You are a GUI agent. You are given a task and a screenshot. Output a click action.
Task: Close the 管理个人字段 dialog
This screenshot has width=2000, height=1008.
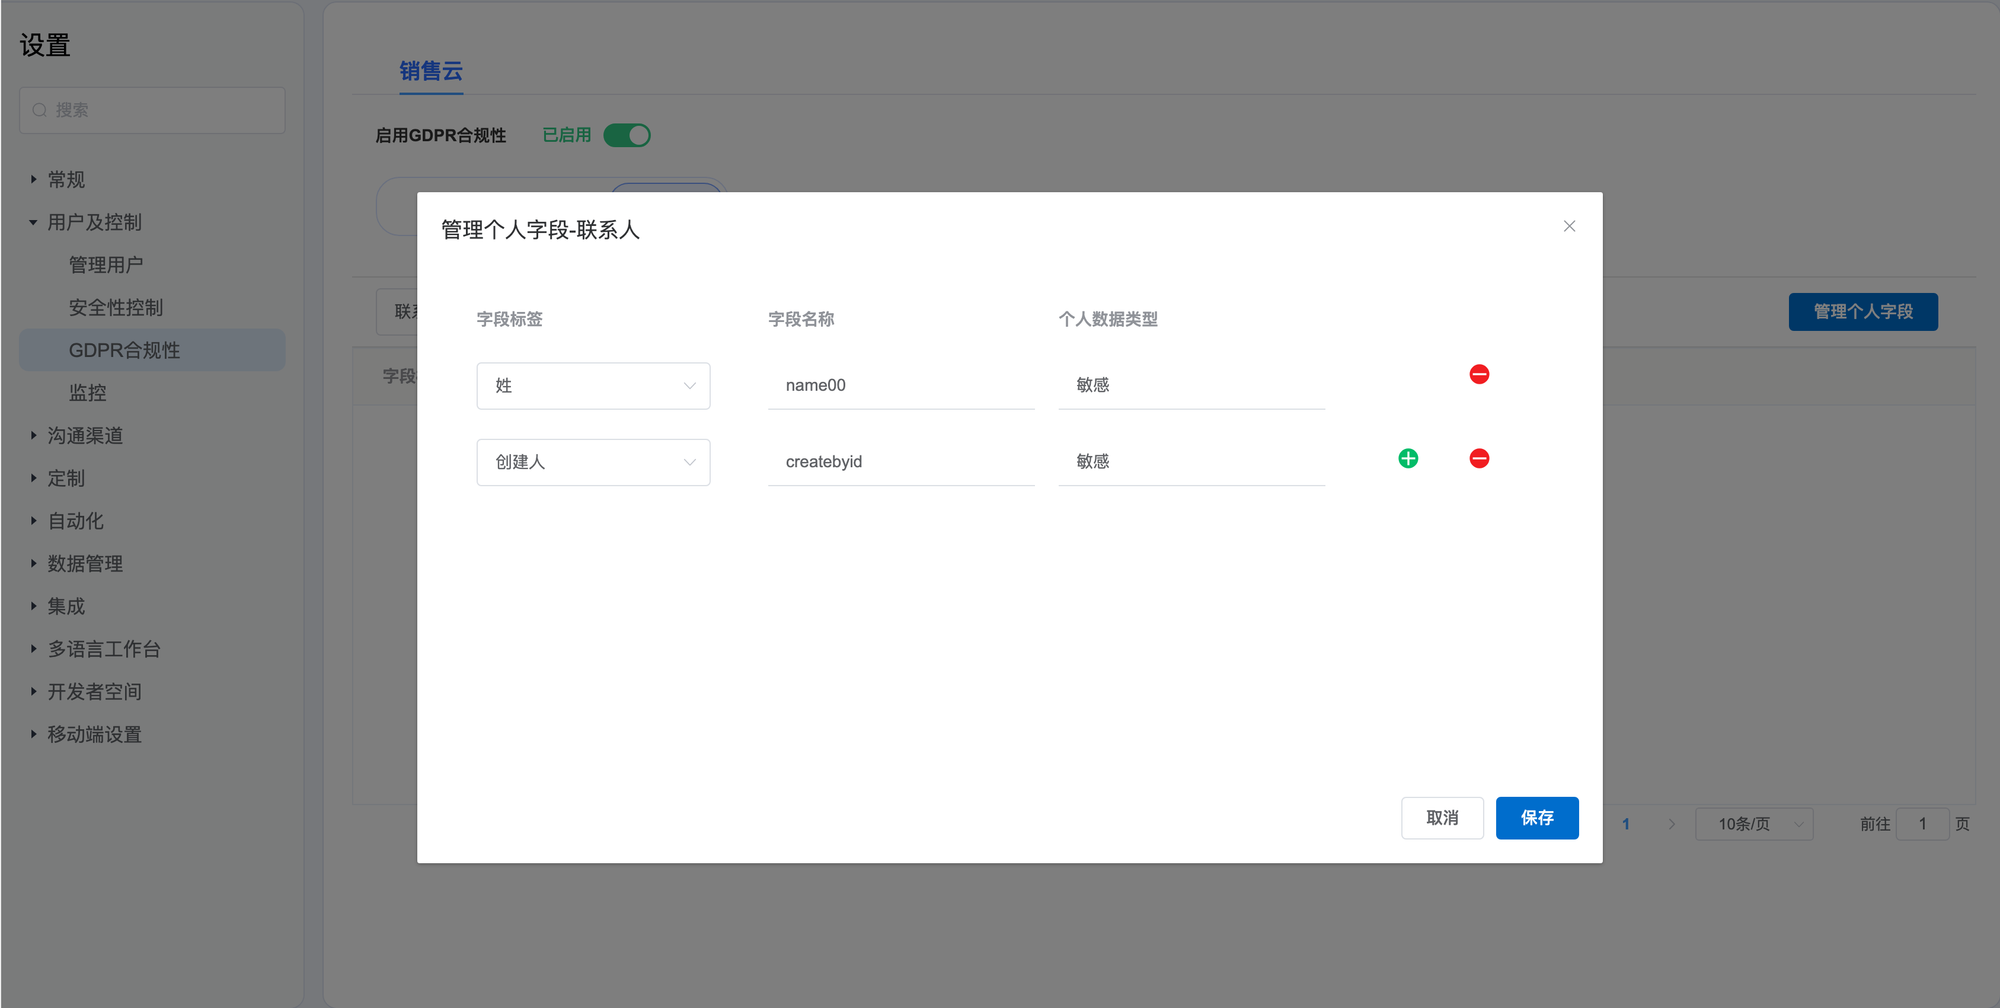point(1569,226)
